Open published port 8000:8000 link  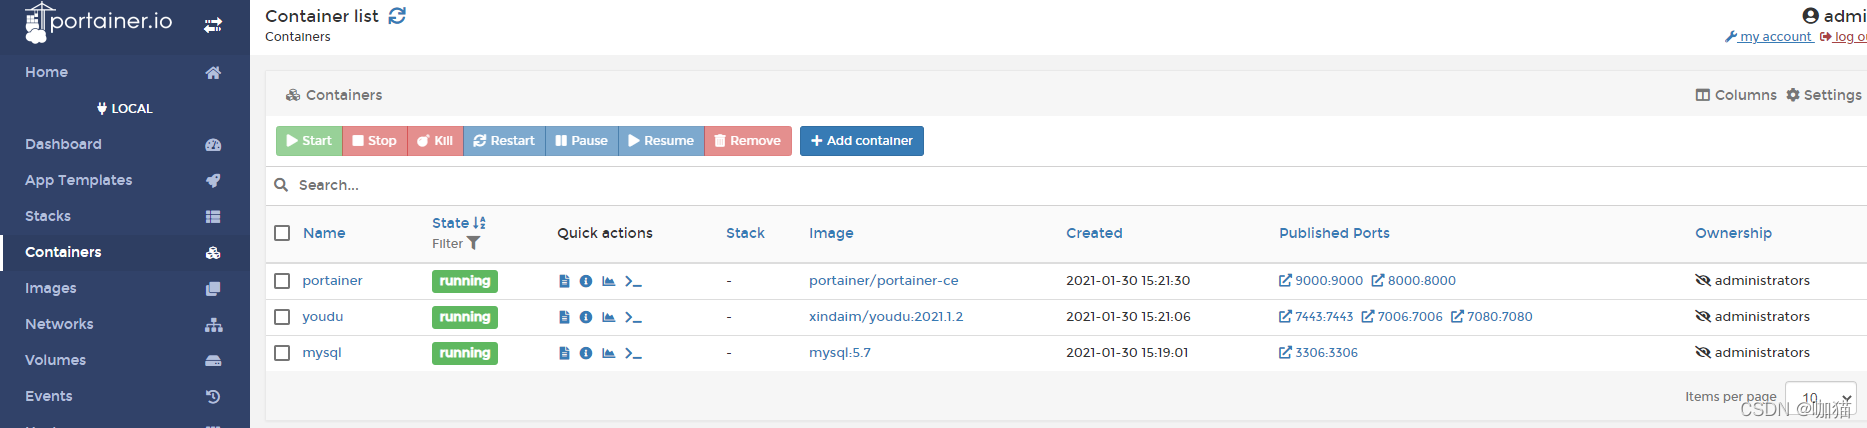[1414, 281]
